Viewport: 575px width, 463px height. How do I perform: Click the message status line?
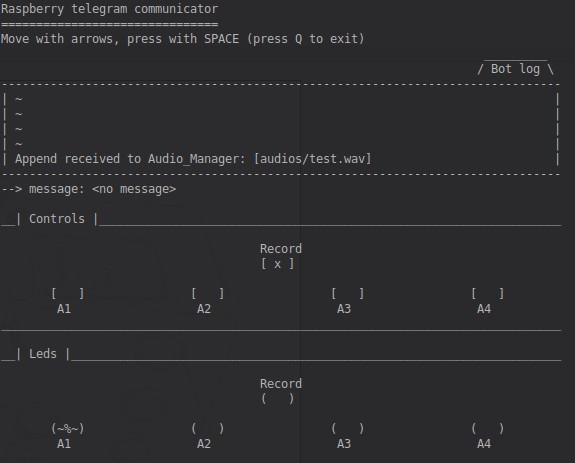(89, 189)
